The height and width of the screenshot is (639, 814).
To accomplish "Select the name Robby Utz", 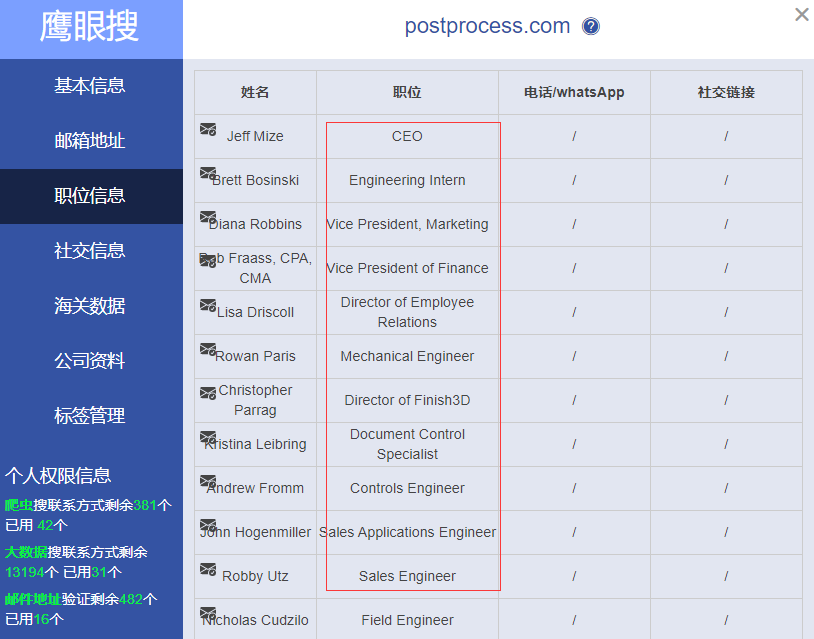I will (255, 577).
